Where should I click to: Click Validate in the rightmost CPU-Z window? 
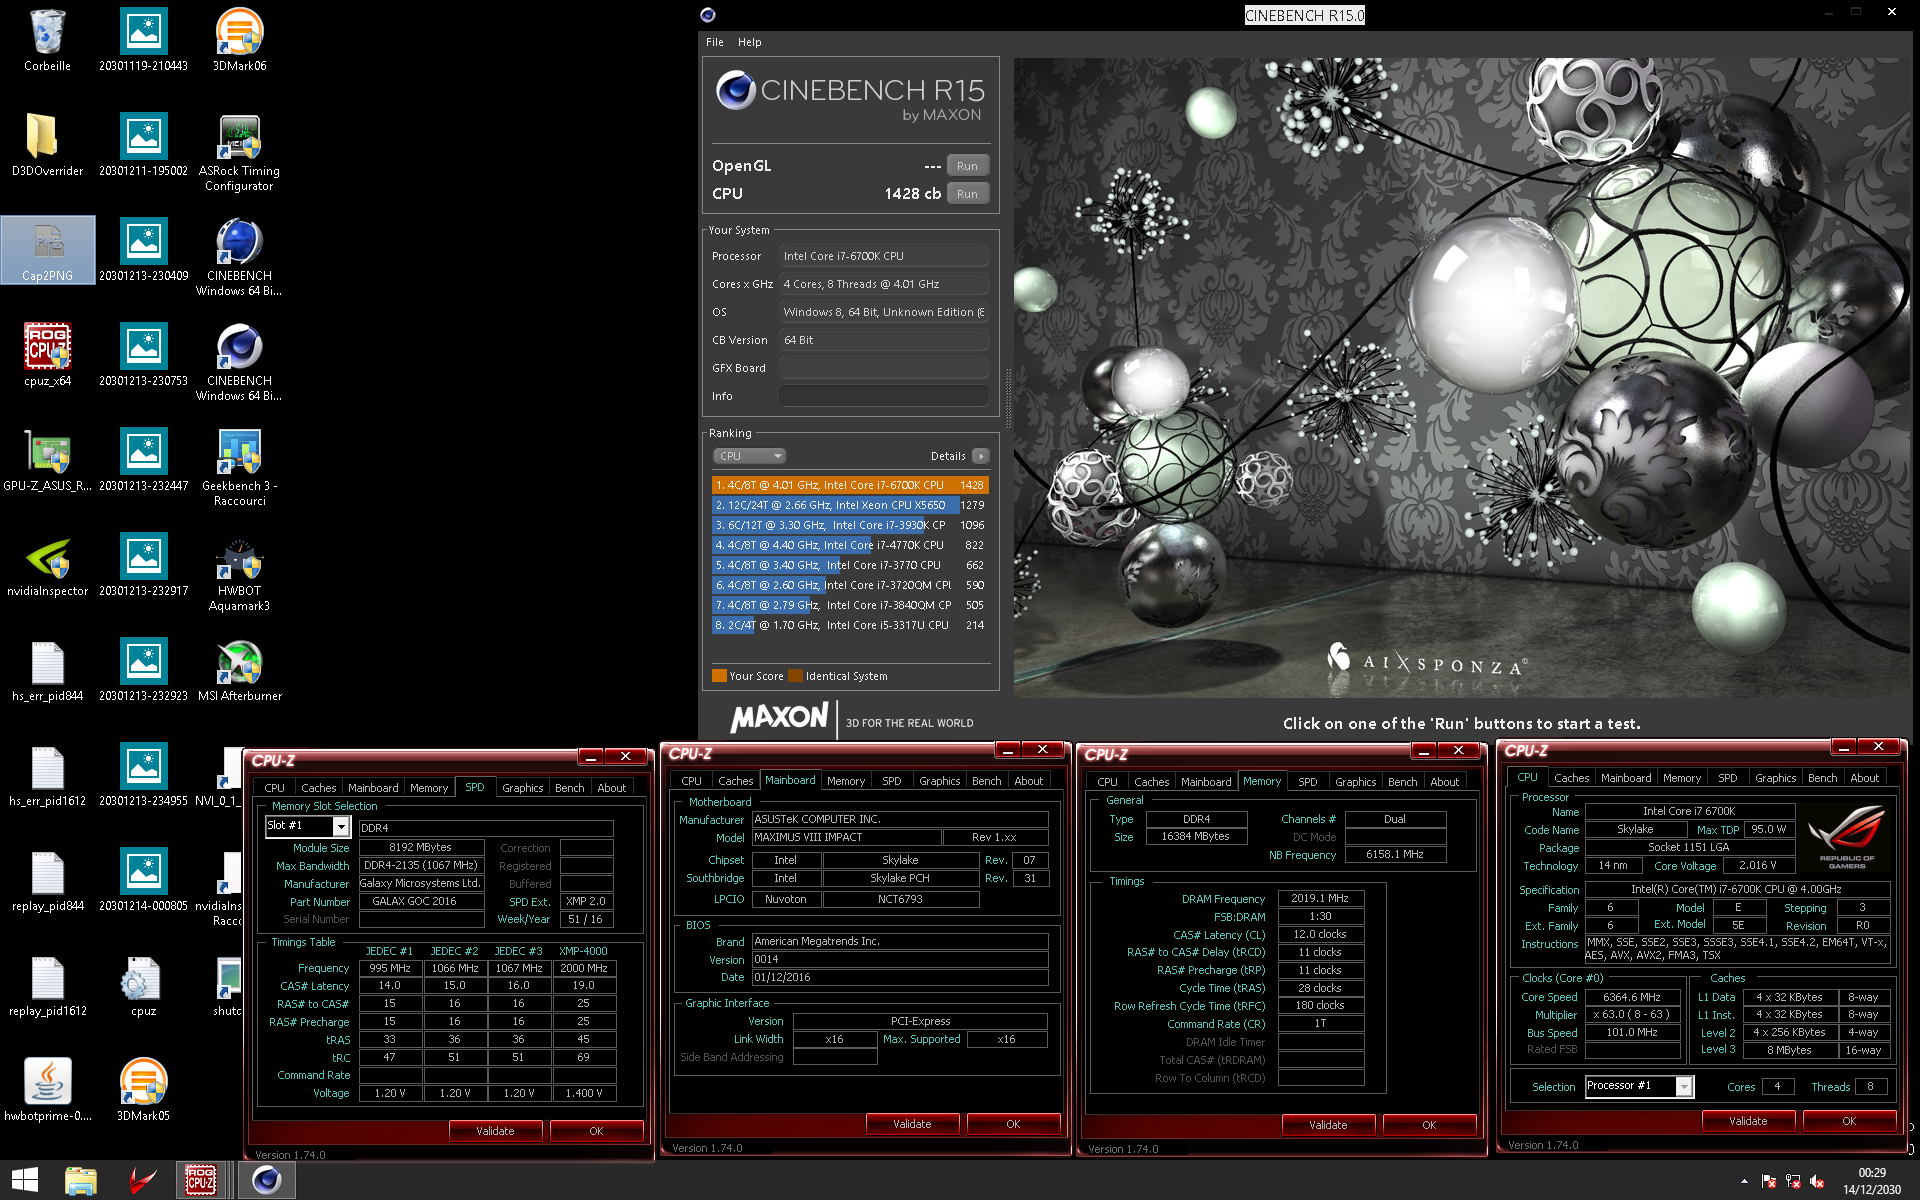pos(1748,1121)
